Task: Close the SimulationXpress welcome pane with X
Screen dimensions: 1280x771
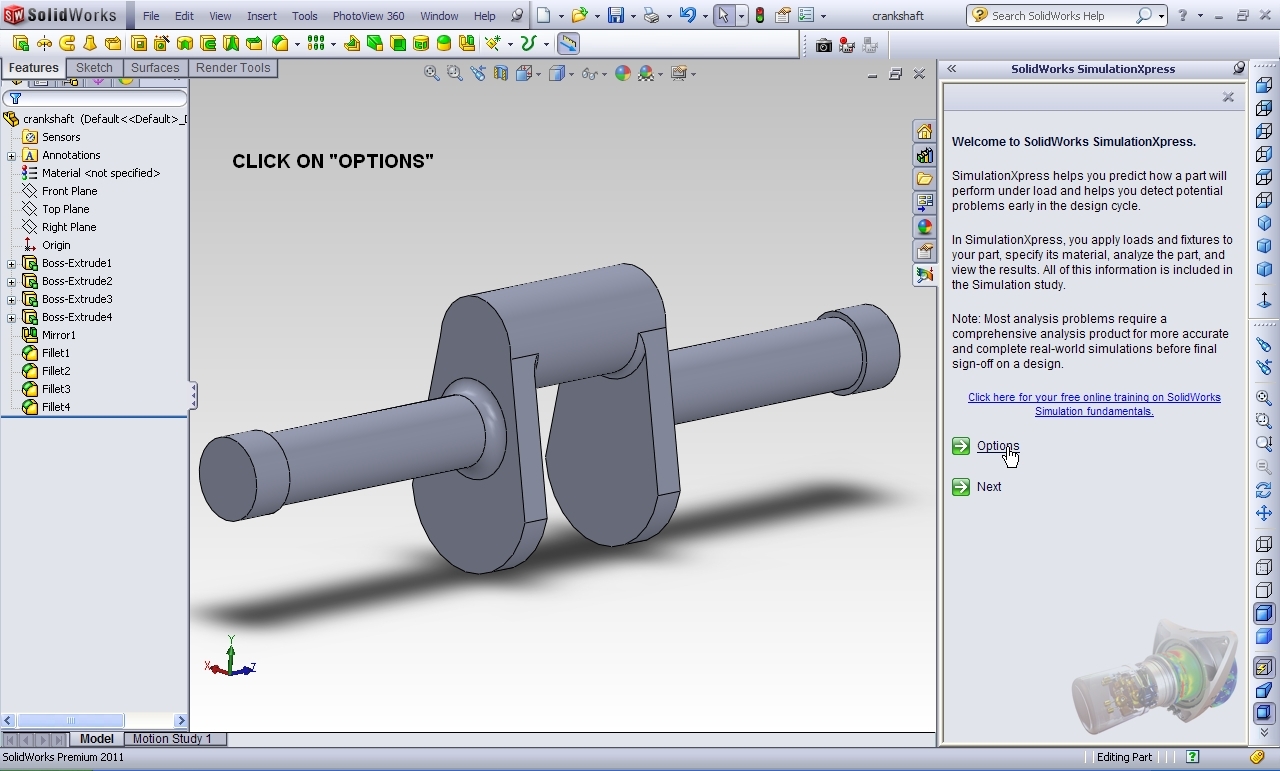Action: (x=1228, y=97)
